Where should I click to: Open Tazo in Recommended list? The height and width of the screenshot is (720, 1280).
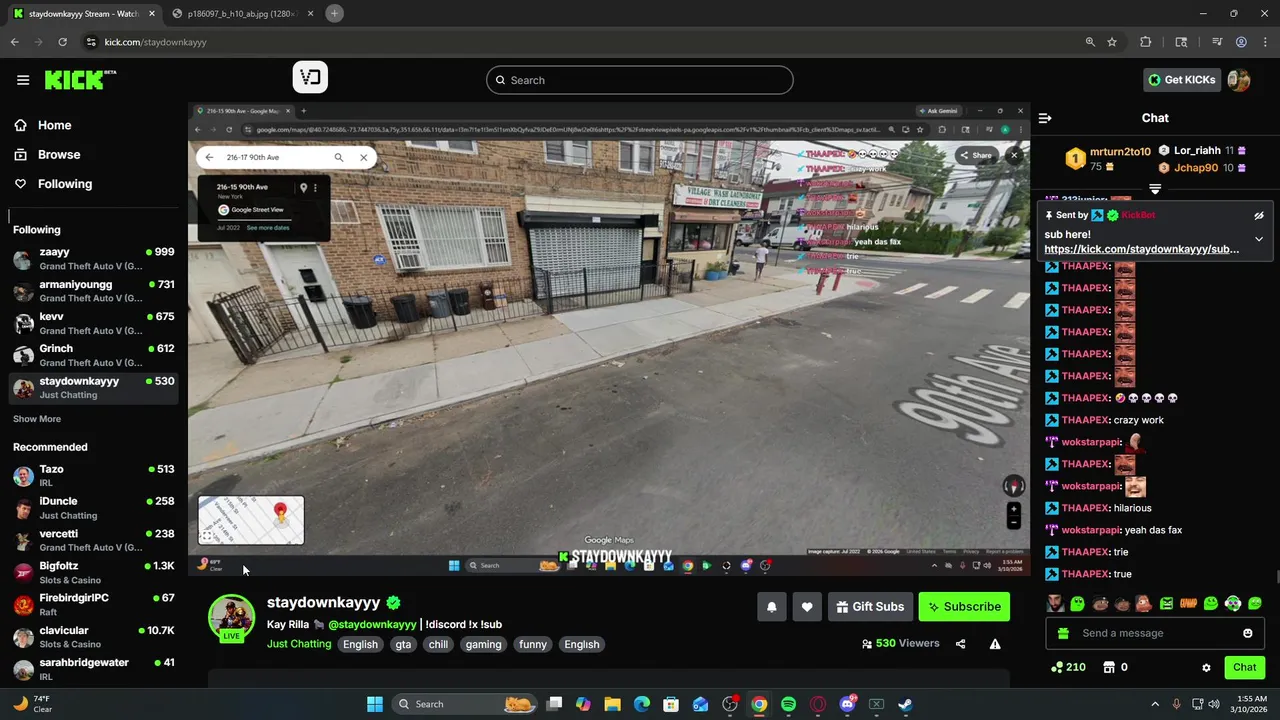[94, 476]
